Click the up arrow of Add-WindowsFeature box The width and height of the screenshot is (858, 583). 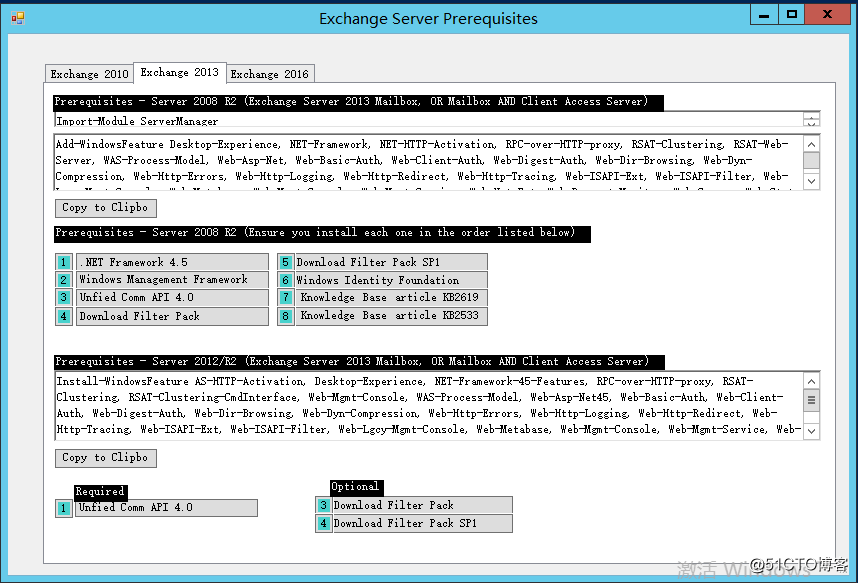(x=811, y=144)
